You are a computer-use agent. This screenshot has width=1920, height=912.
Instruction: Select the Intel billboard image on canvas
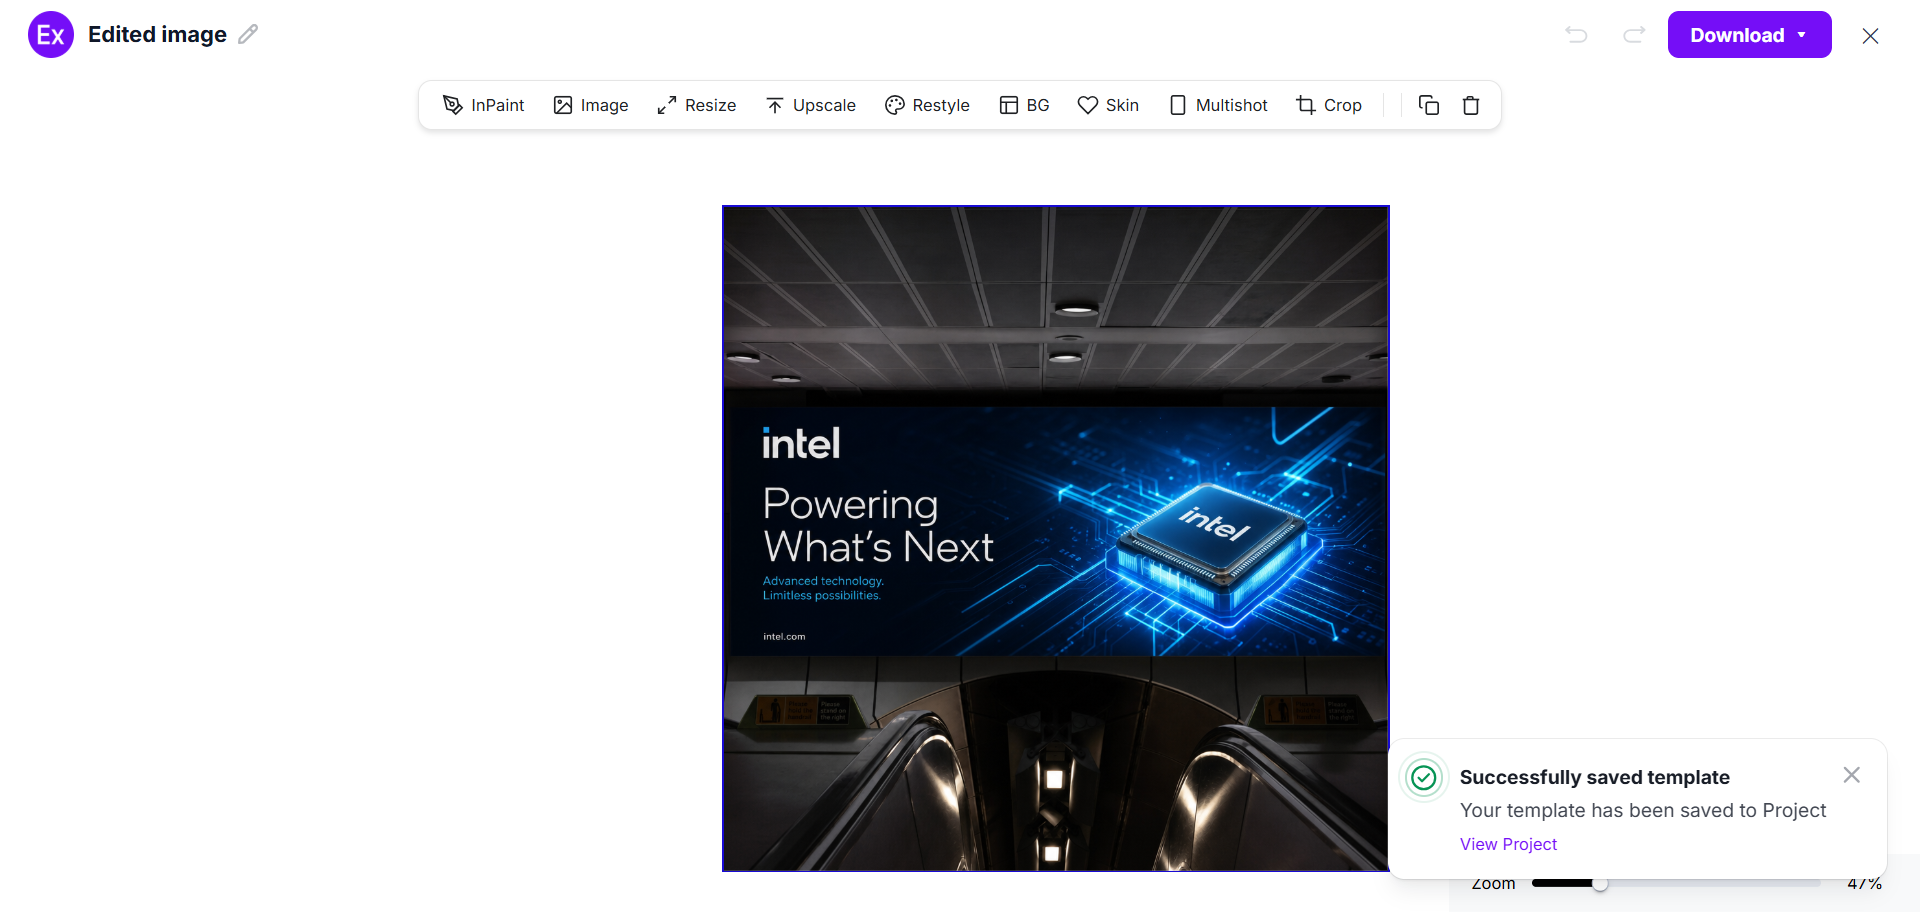click(1056, 538)
